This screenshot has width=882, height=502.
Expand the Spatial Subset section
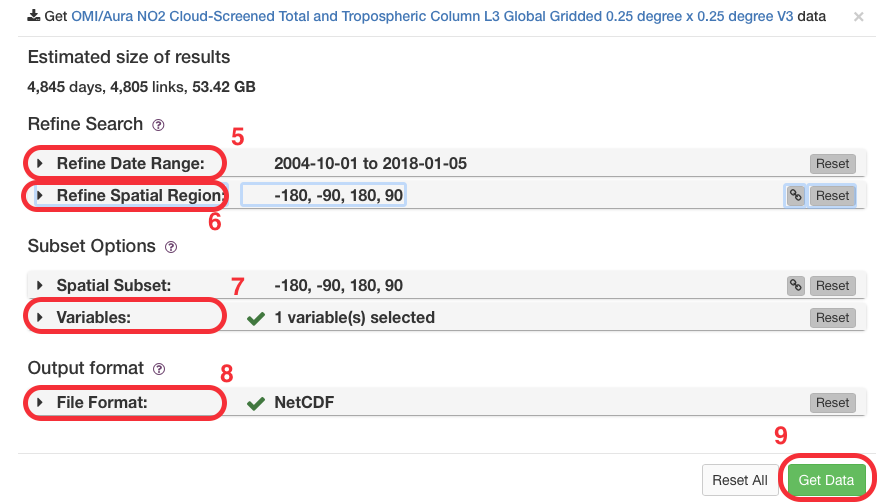tap(39, 285)
